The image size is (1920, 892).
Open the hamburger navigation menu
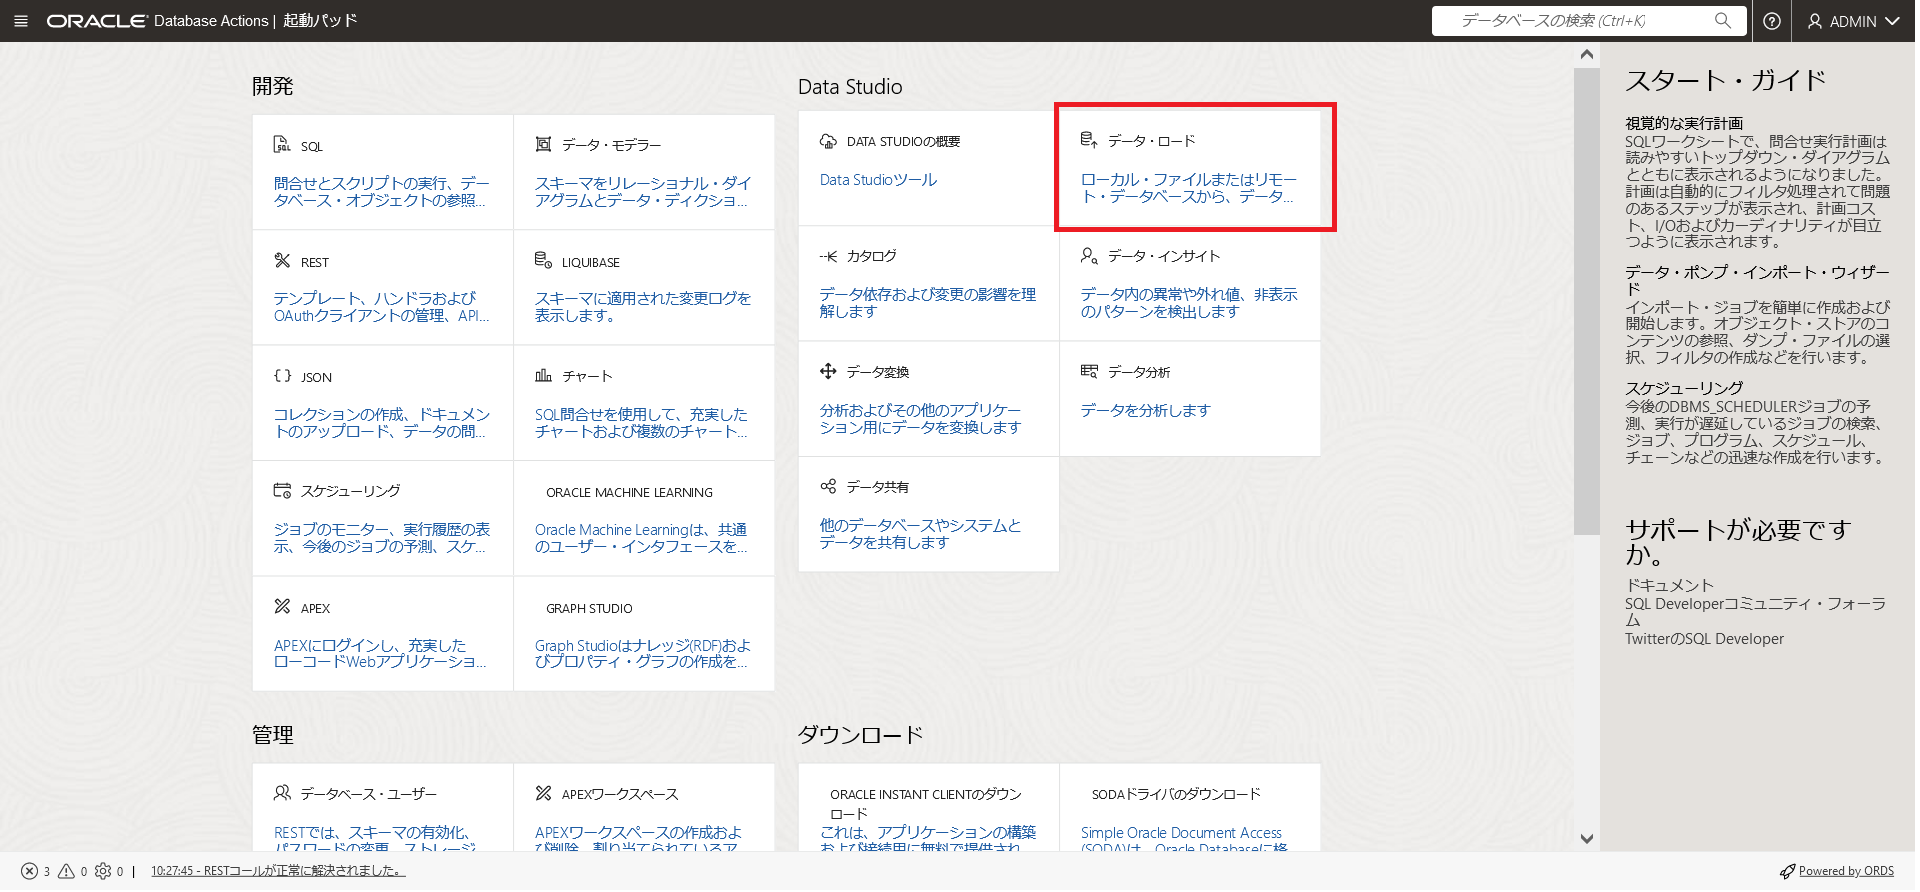(21, 21)
